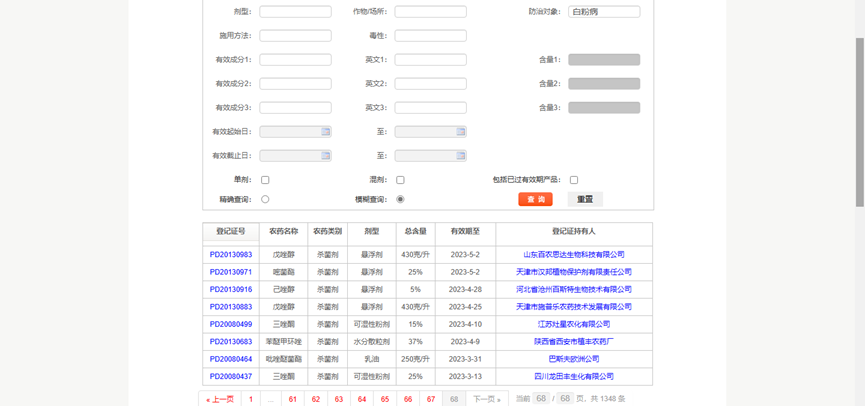Image resolution: width=865 pixels, height=406 pixels.
Task: Jump to page 61
Action: pos(292,399)
